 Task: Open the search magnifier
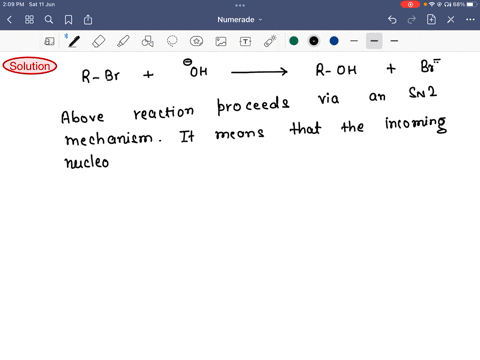[49, 20]
